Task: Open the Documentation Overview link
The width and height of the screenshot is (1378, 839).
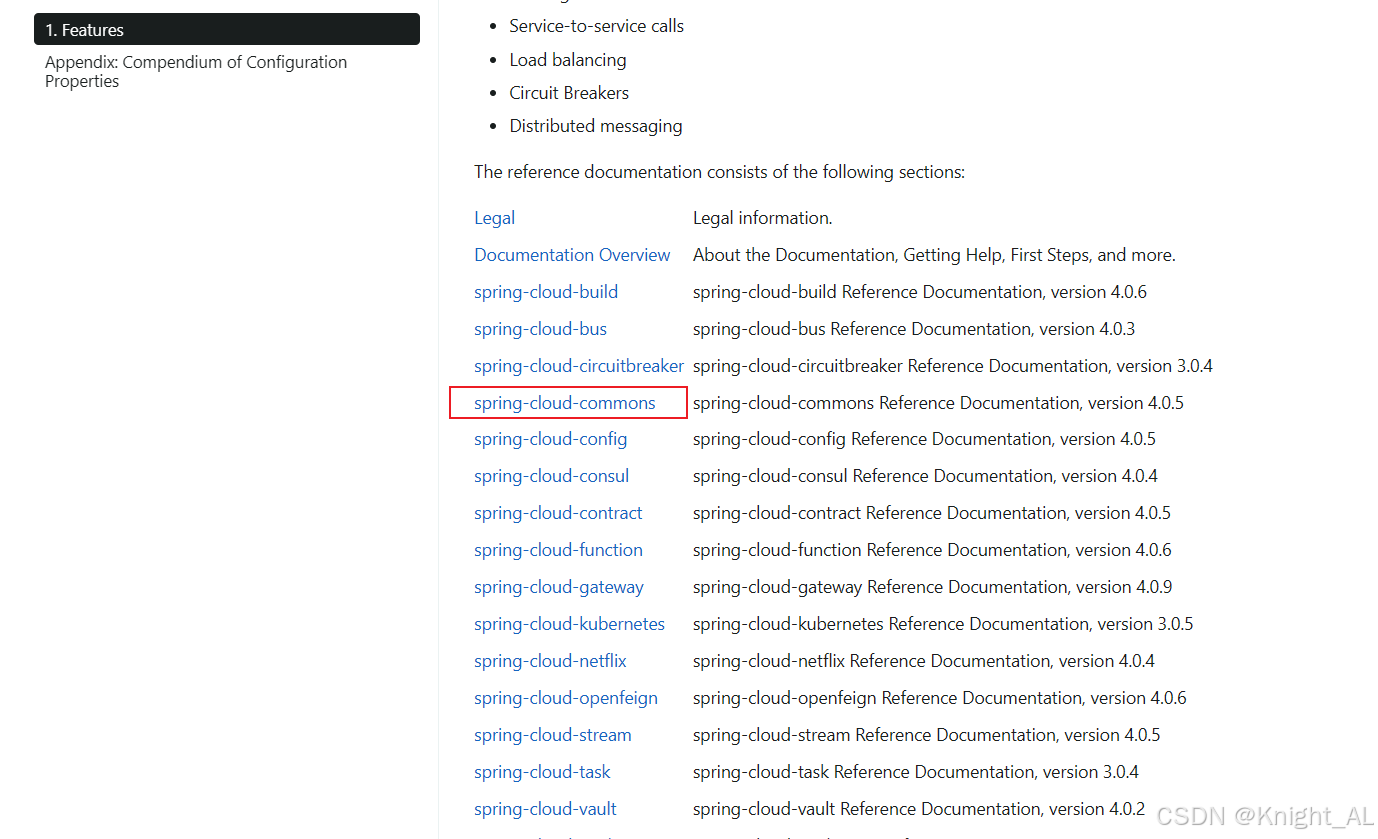Action: click(x=572, y=255)
